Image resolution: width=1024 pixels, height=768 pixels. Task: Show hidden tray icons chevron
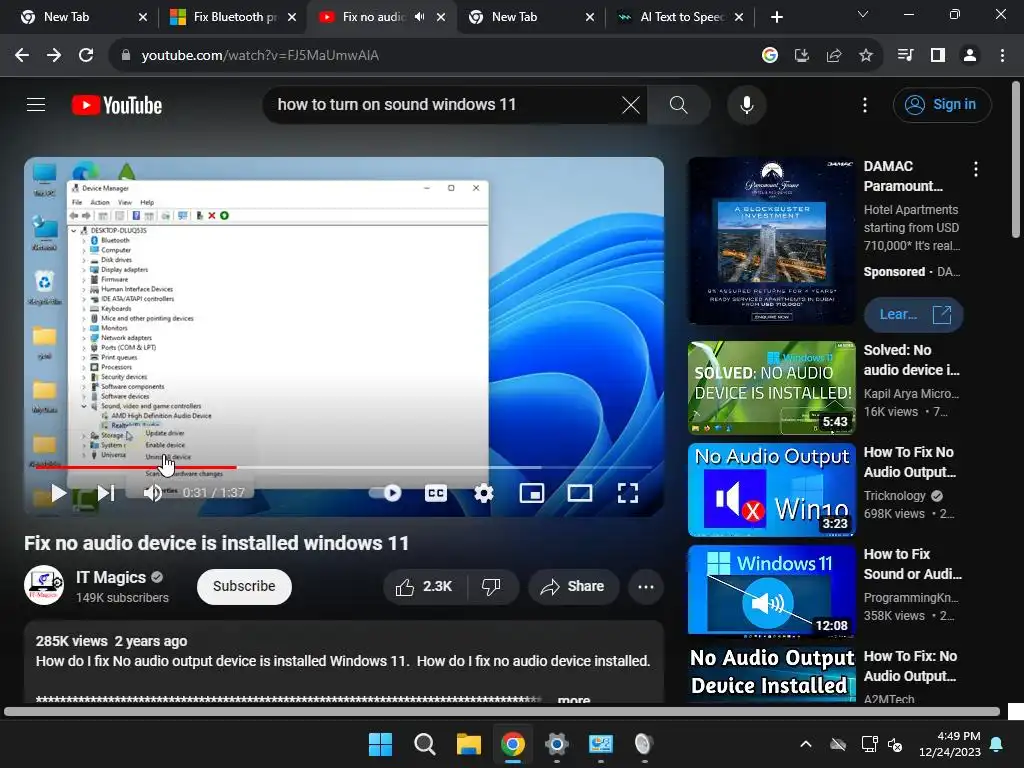[806, 744]
